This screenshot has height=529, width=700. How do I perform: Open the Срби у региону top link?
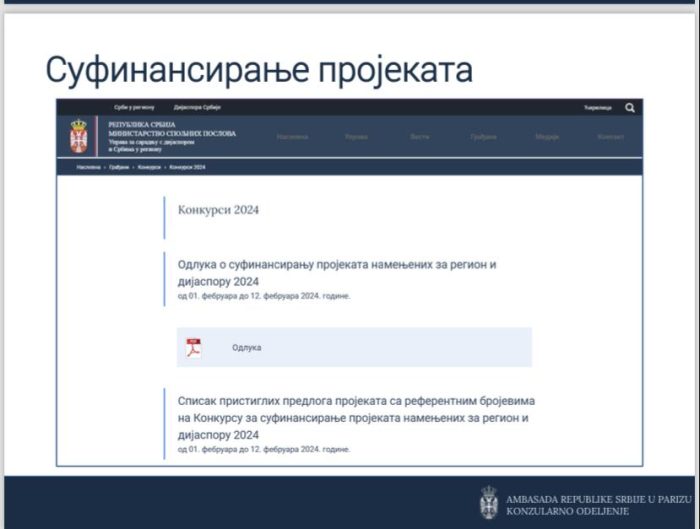coord(134,108)
